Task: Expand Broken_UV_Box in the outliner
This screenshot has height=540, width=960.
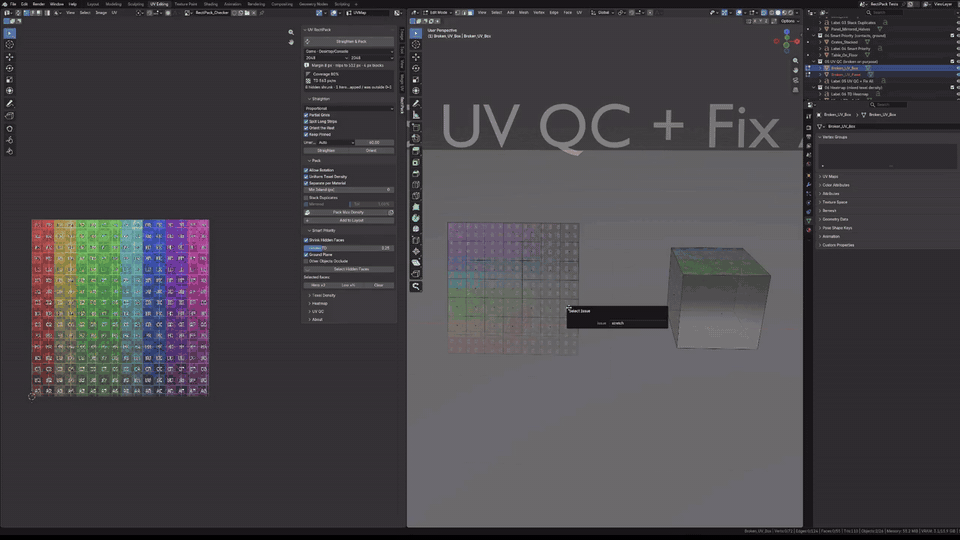Action: point(820,68)
